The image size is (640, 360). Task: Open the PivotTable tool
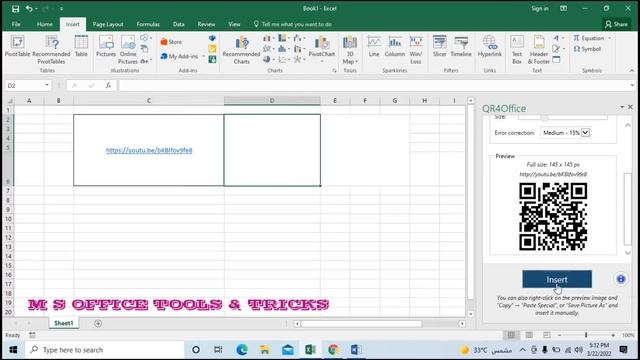[17, 46]
